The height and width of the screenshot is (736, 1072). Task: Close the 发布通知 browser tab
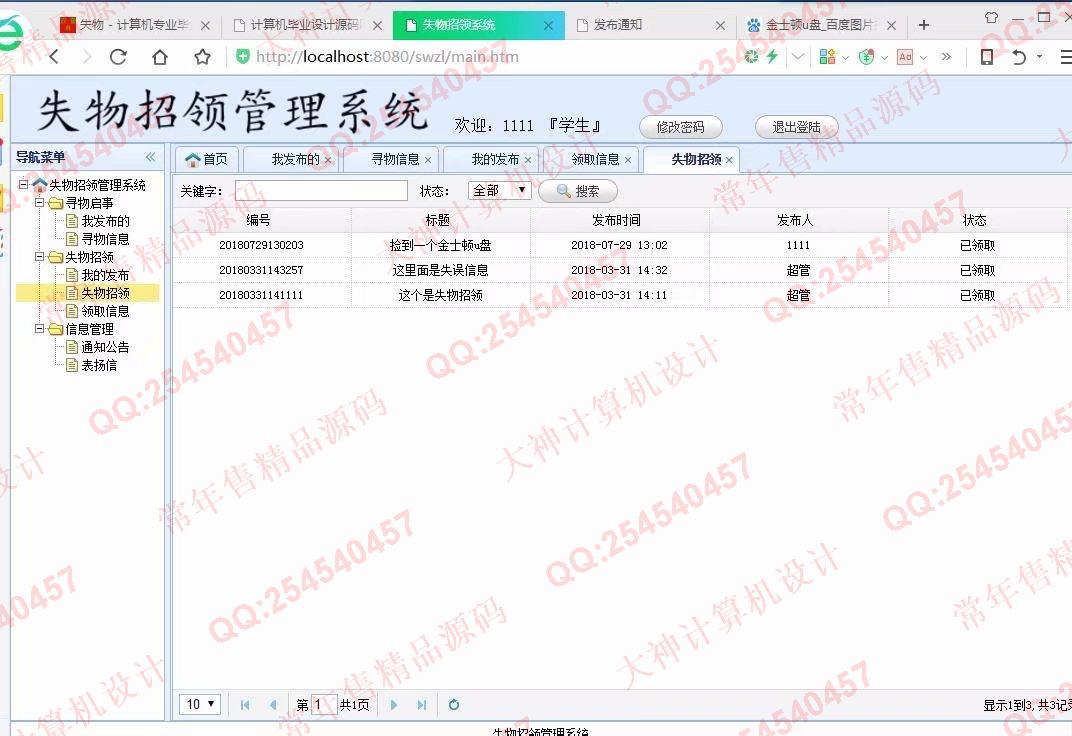(720, 25)
